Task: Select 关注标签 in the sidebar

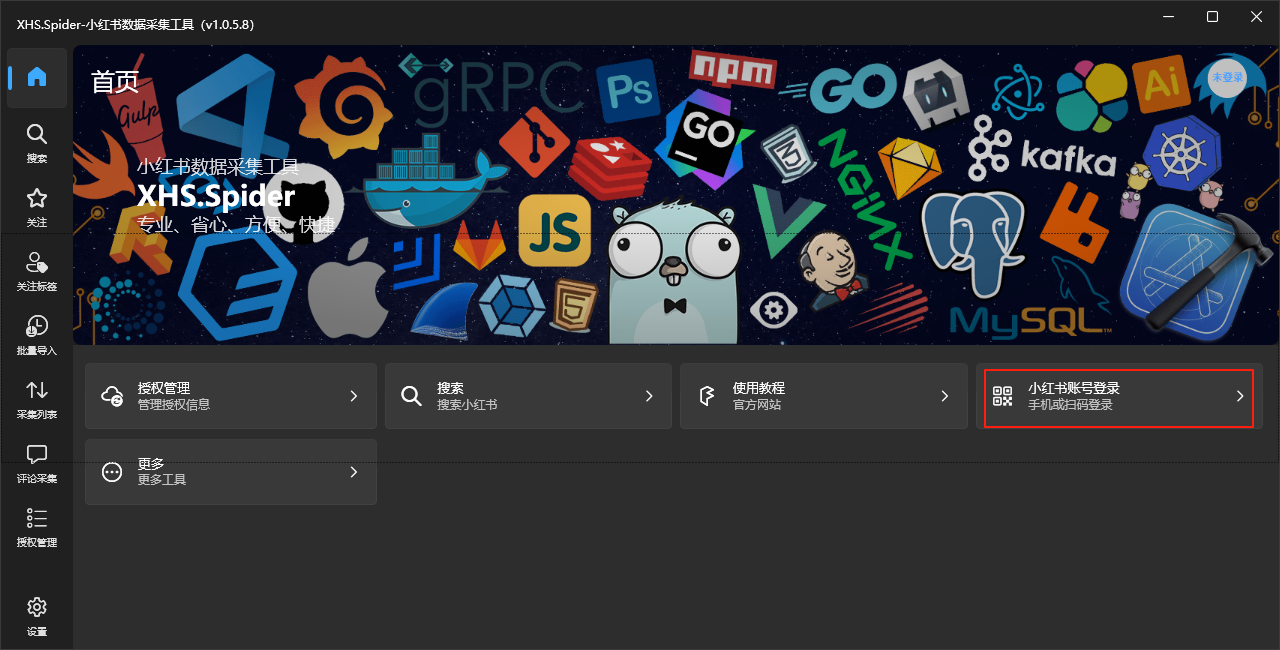Action: click(37, 271)
